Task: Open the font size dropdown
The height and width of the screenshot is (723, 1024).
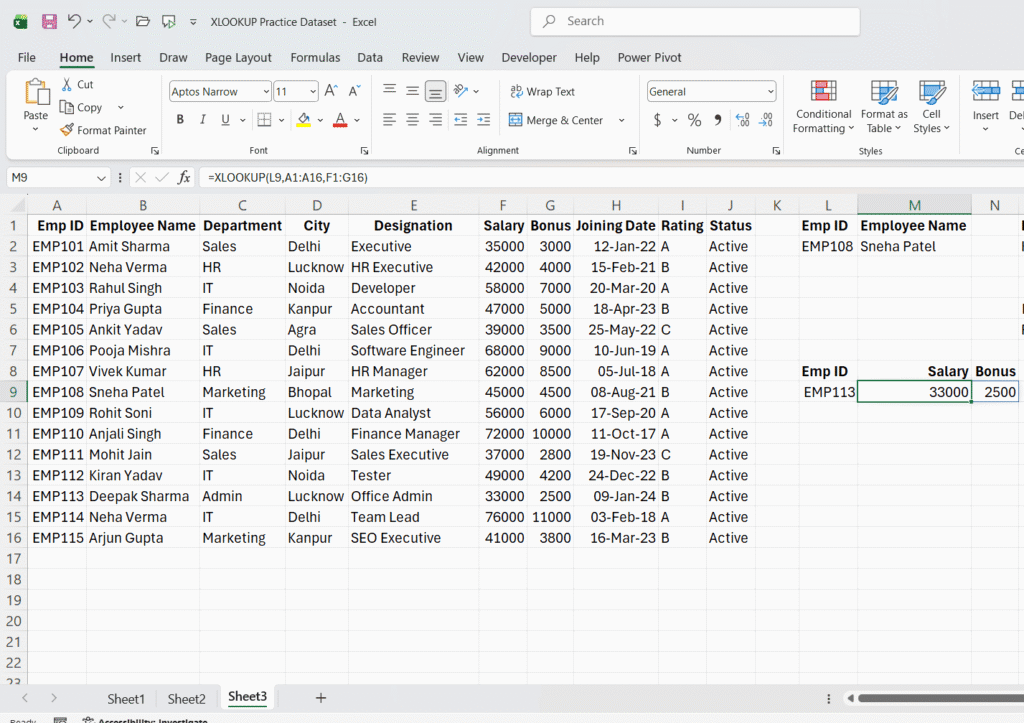Action: click(313, 91)
